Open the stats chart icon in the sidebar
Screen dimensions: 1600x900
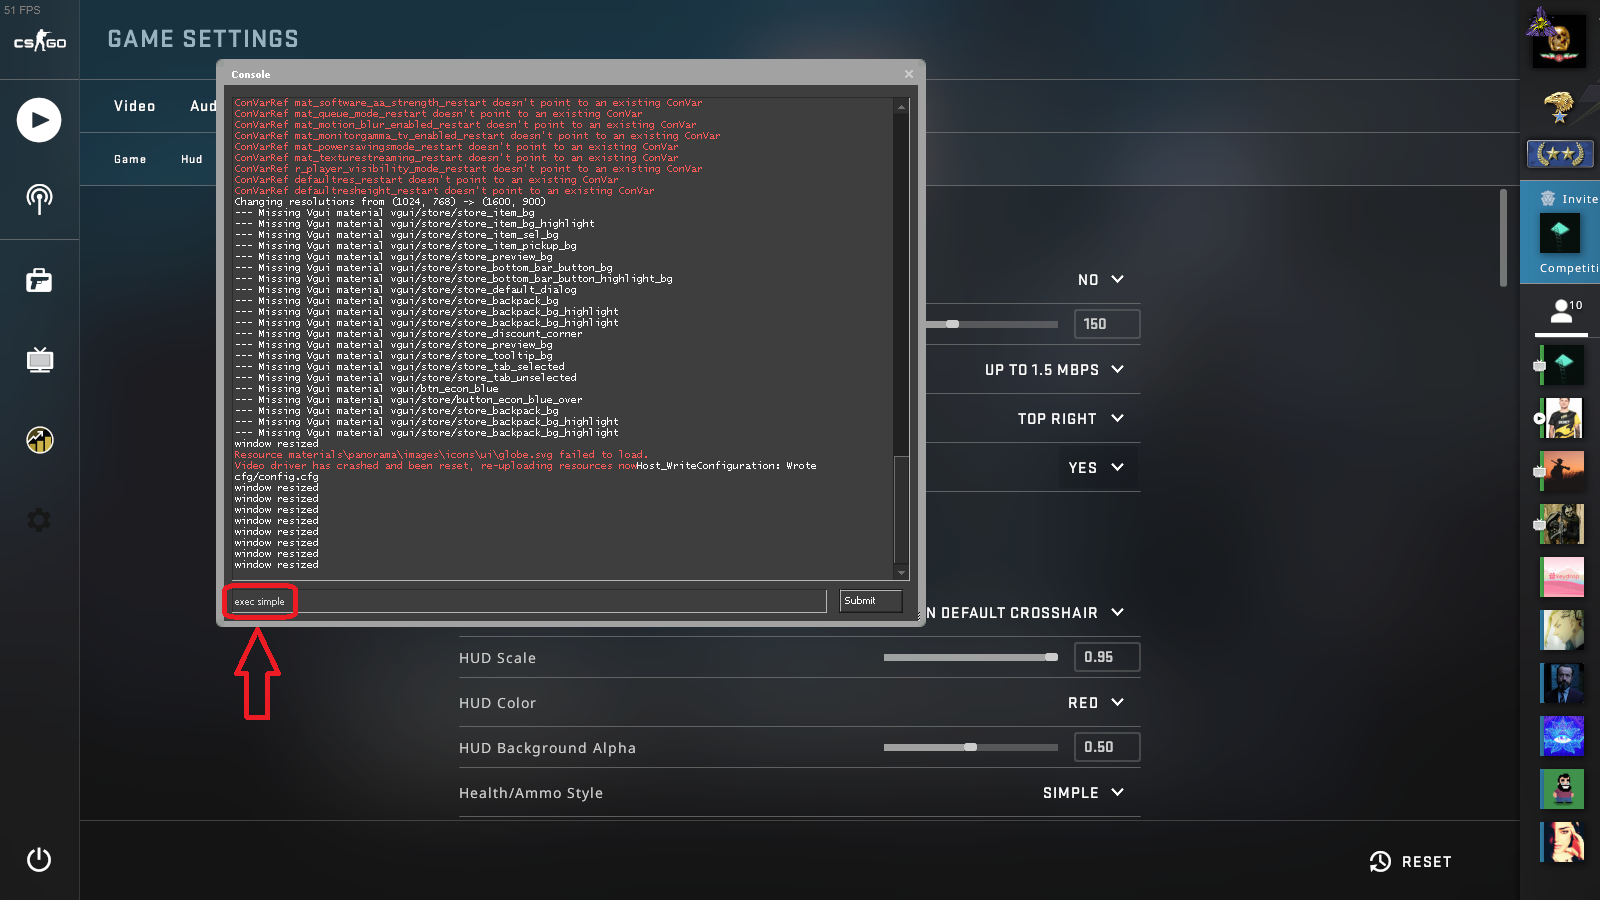(x=39, y=440)
